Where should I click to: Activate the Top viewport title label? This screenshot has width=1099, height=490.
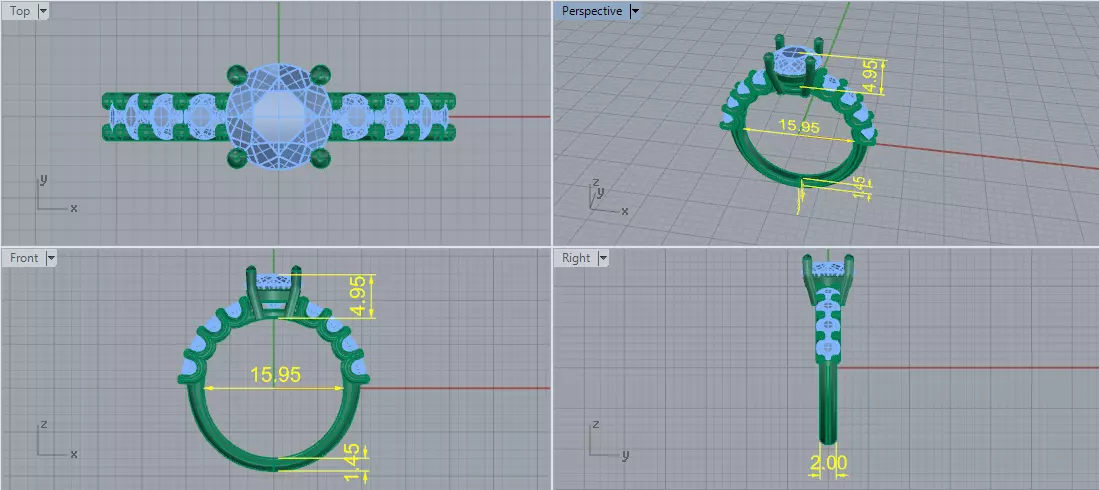pos(20,11)
